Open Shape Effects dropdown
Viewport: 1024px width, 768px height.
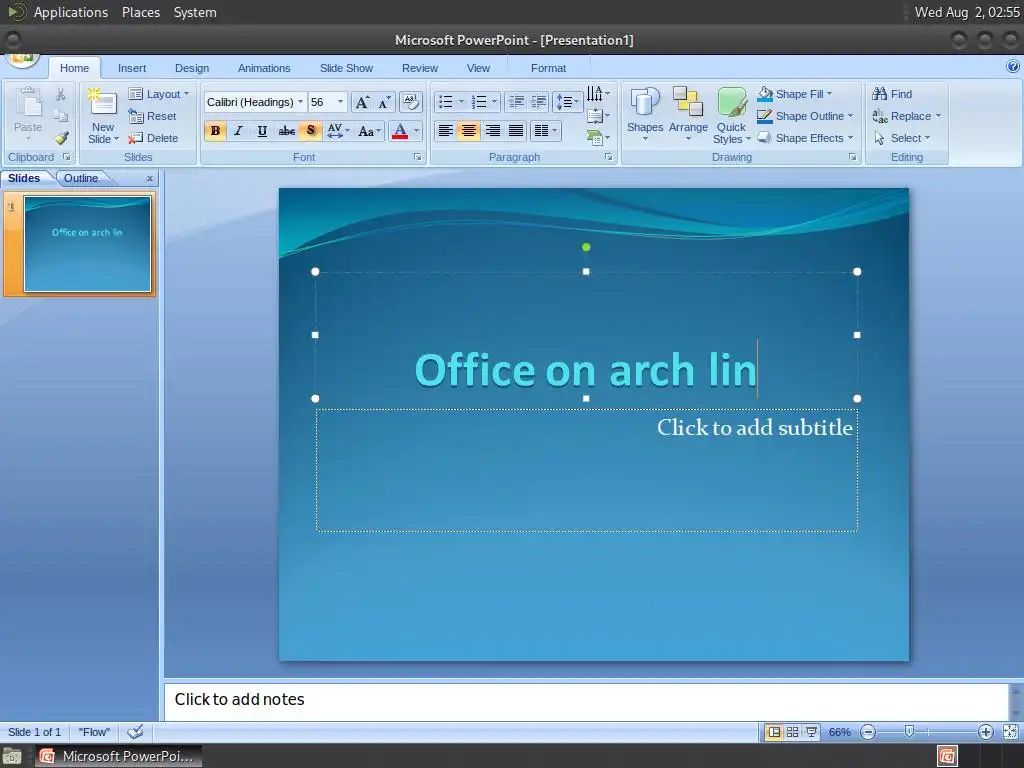pyautogui.click(x=805, y=138)
